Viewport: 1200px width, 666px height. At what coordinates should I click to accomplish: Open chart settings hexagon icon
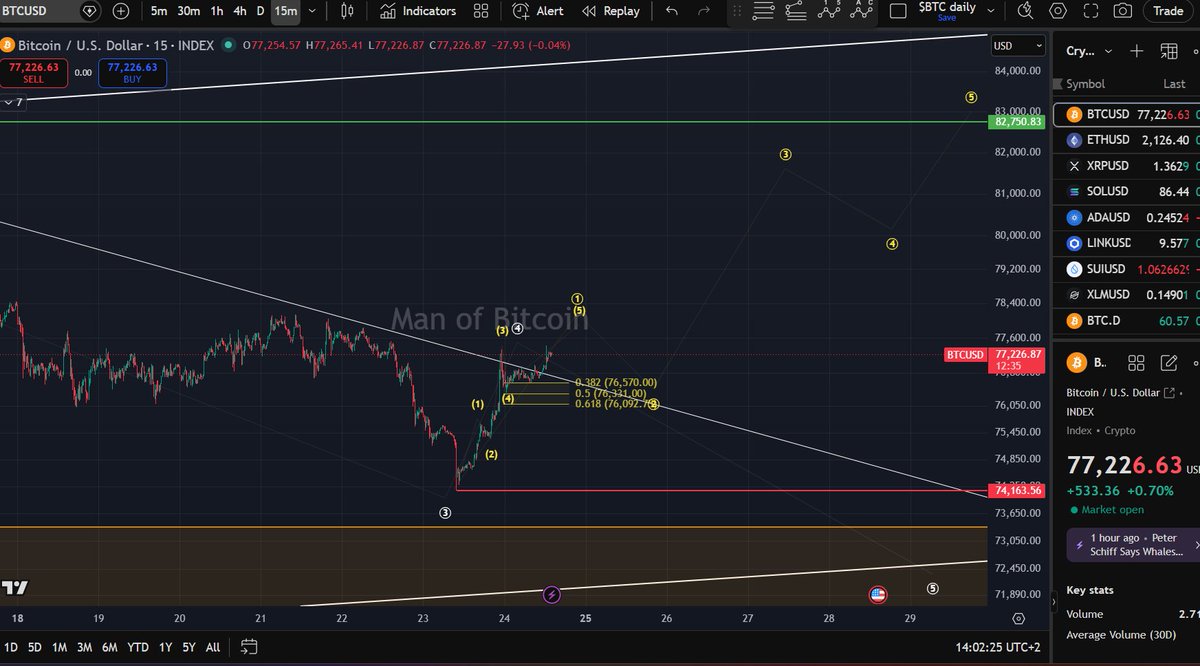[x=1058, y=11]
